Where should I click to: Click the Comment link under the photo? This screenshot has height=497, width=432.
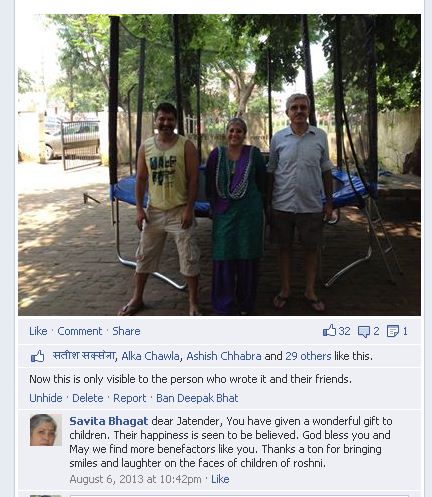(x=80, y=331)
